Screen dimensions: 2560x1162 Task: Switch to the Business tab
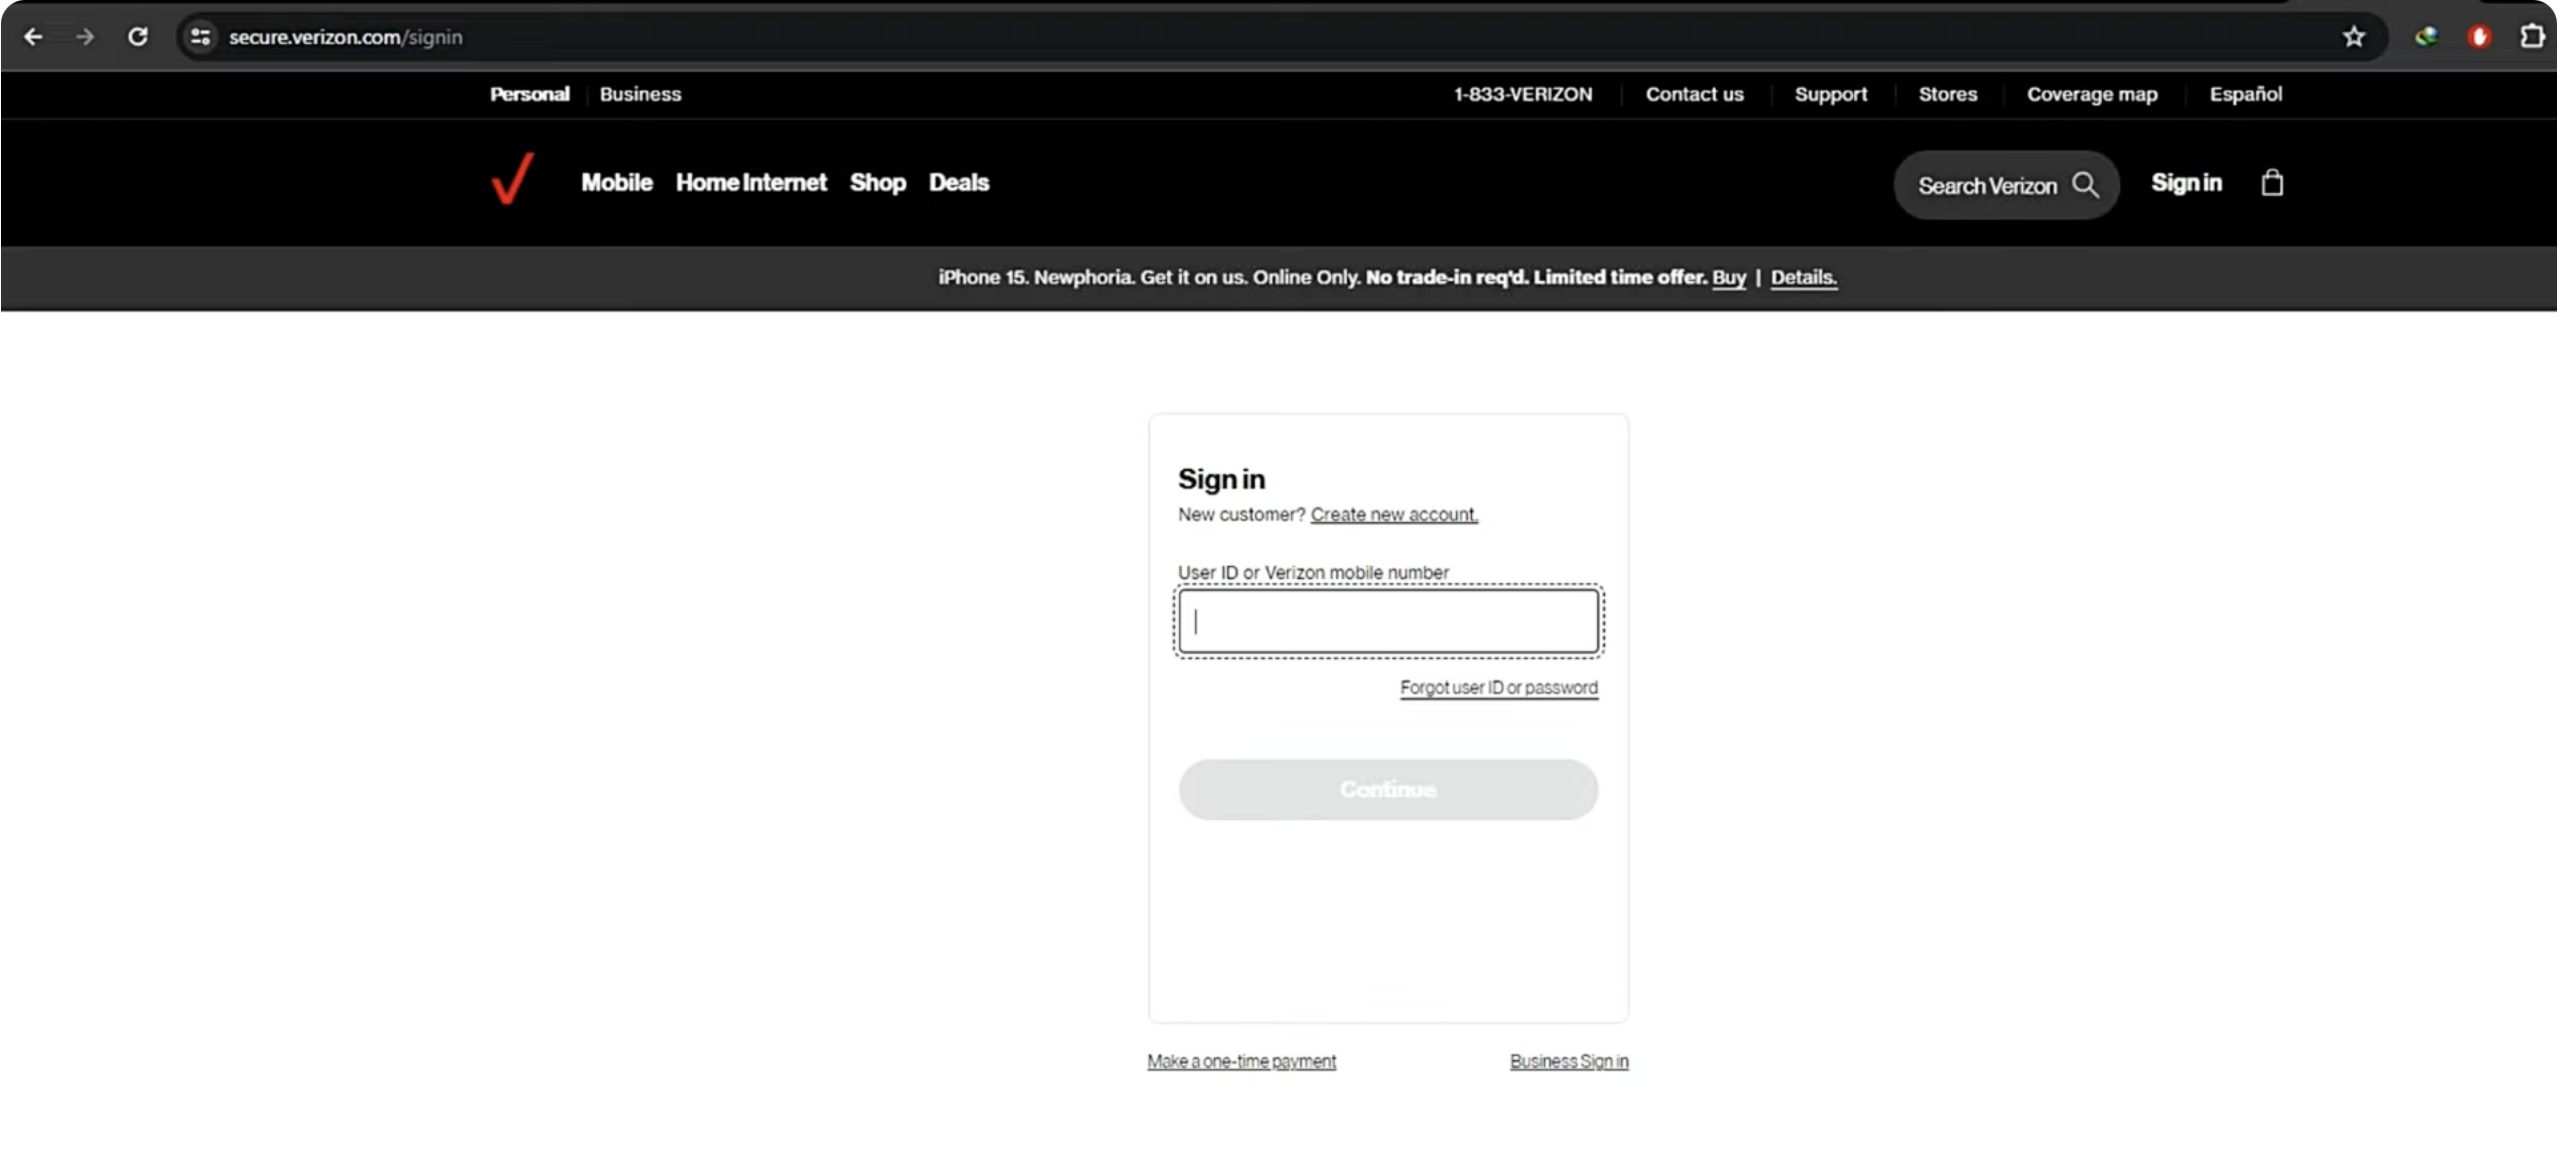[640, 94]
